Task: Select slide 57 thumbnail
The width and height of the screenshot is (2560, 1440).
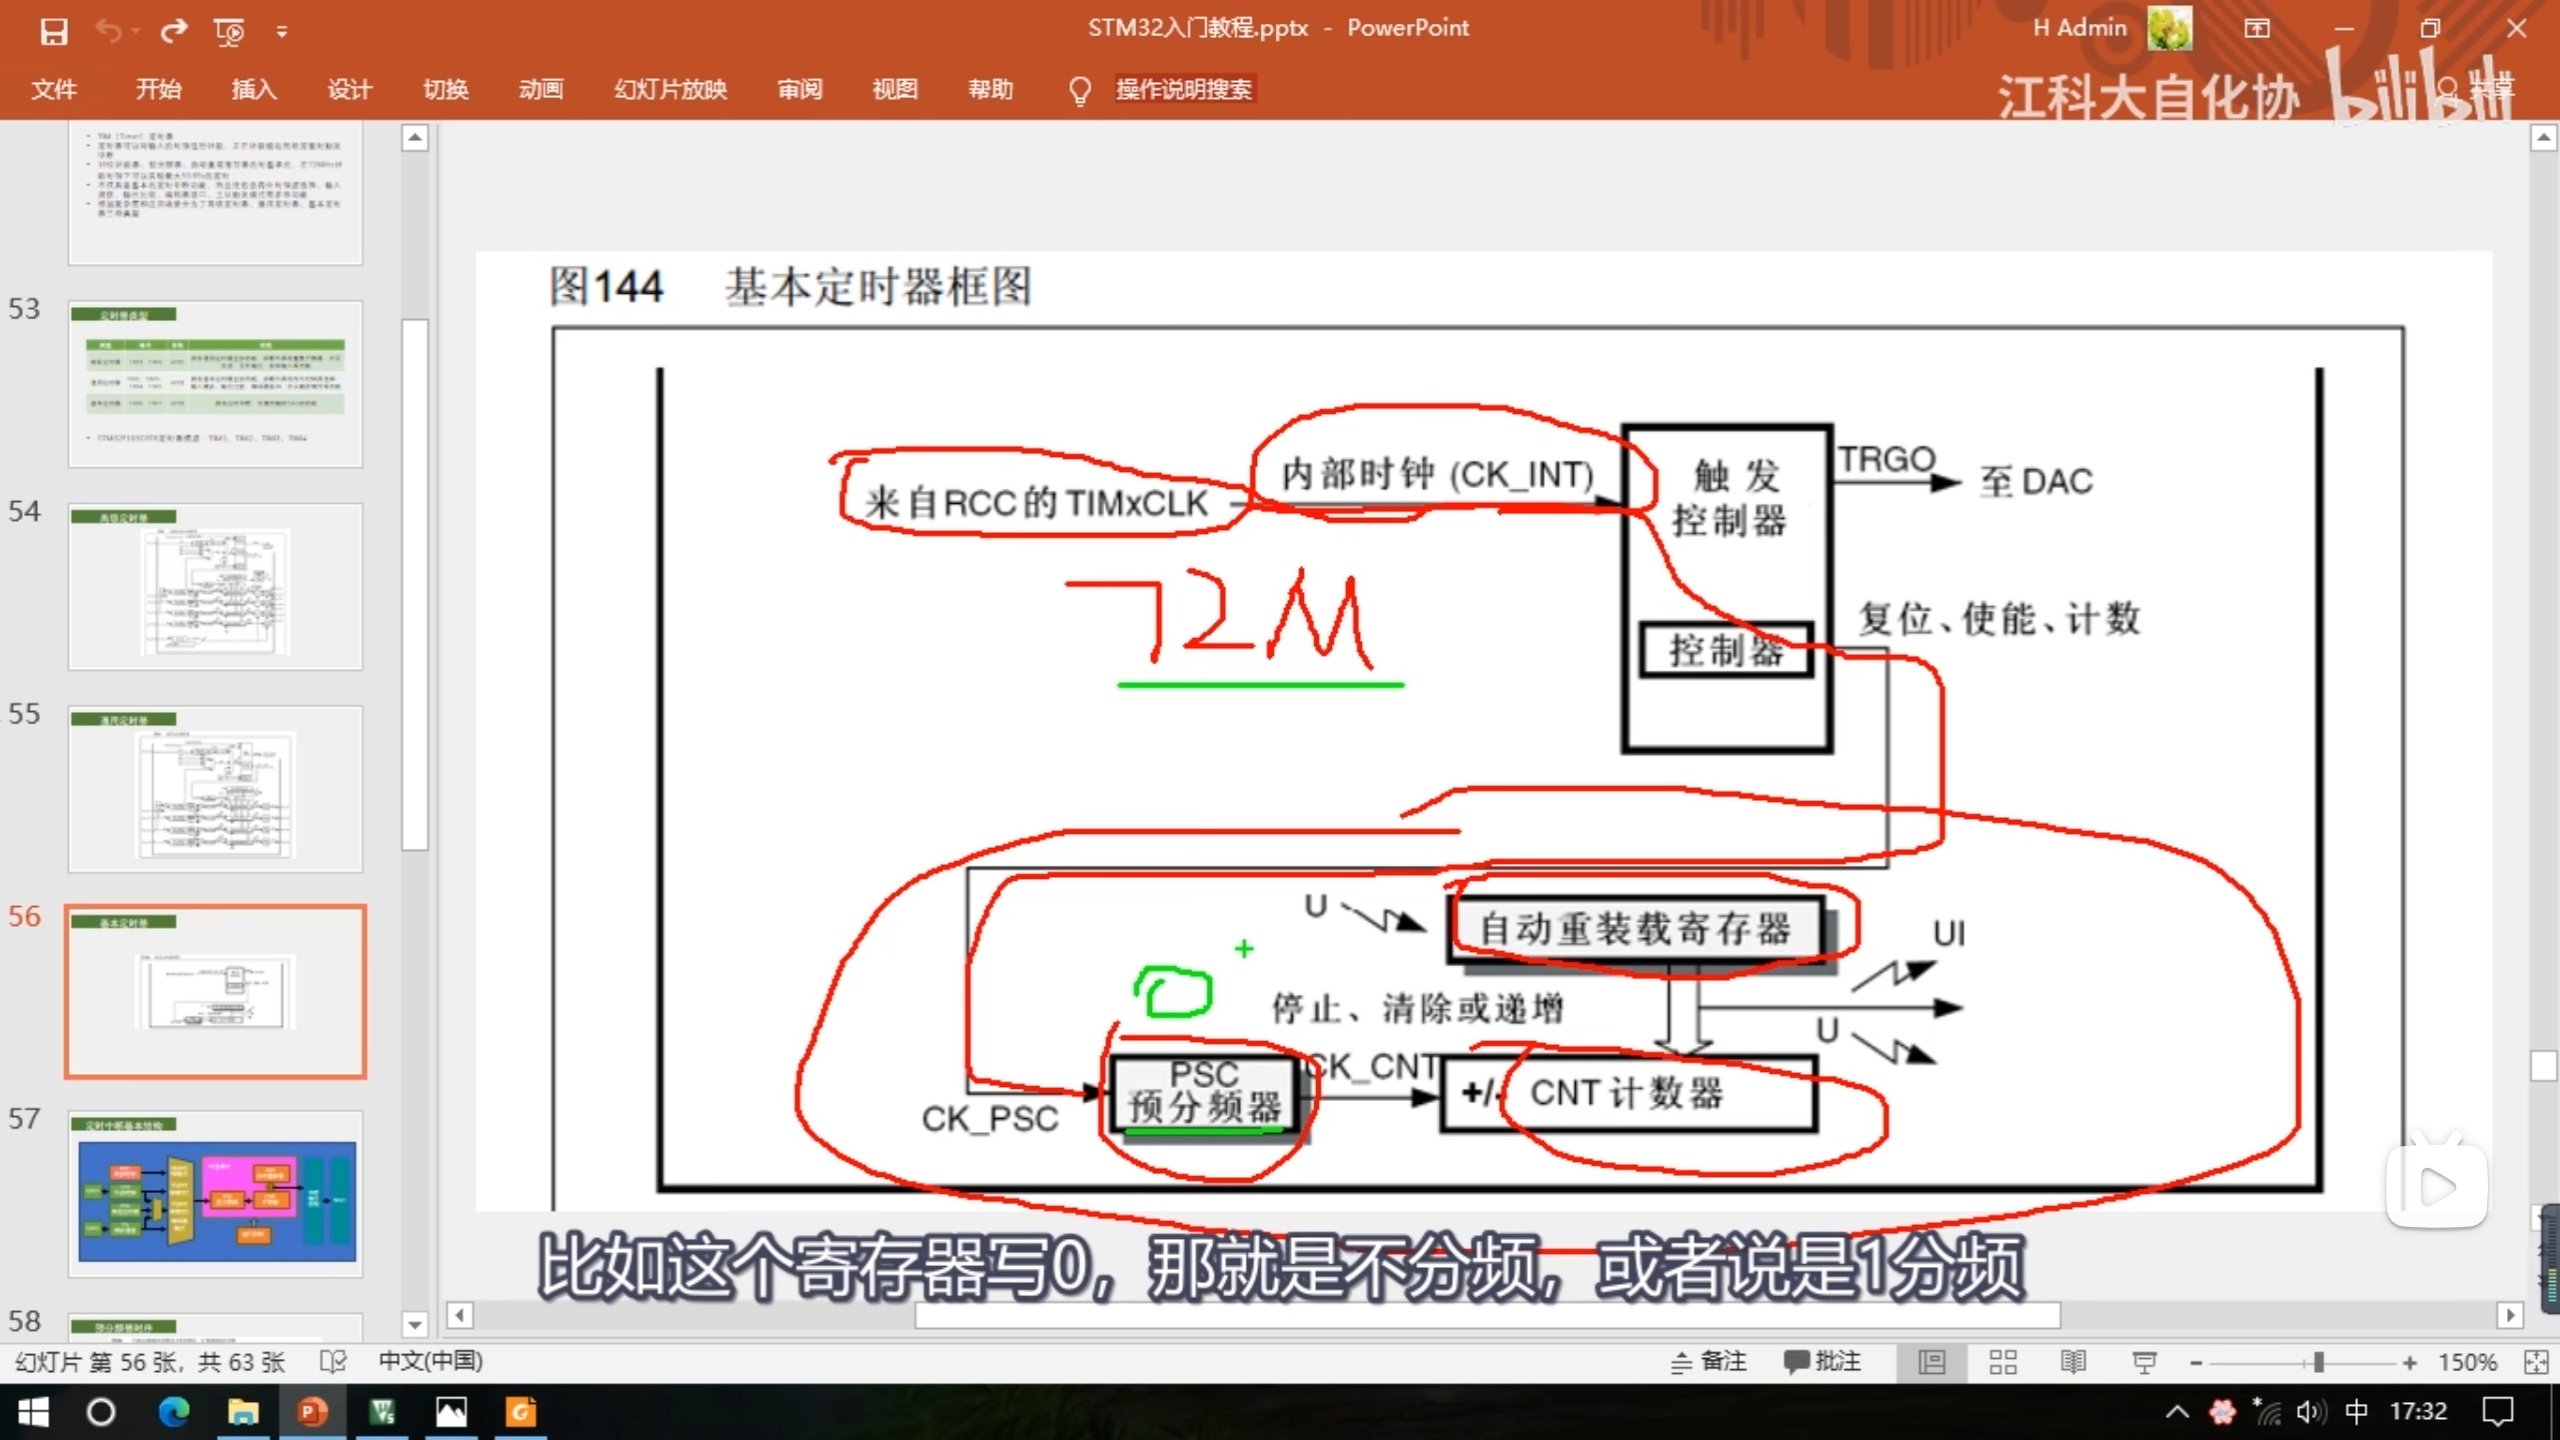Action: point(216,1195)
